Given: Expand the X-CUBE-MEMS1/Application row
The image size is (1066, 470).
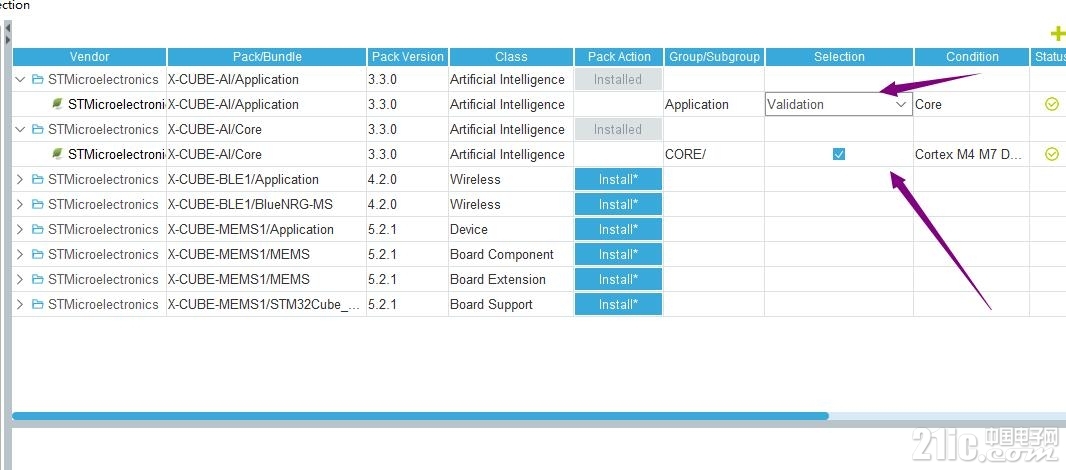Looking at the screenshot, I should (x=20, y=229).
